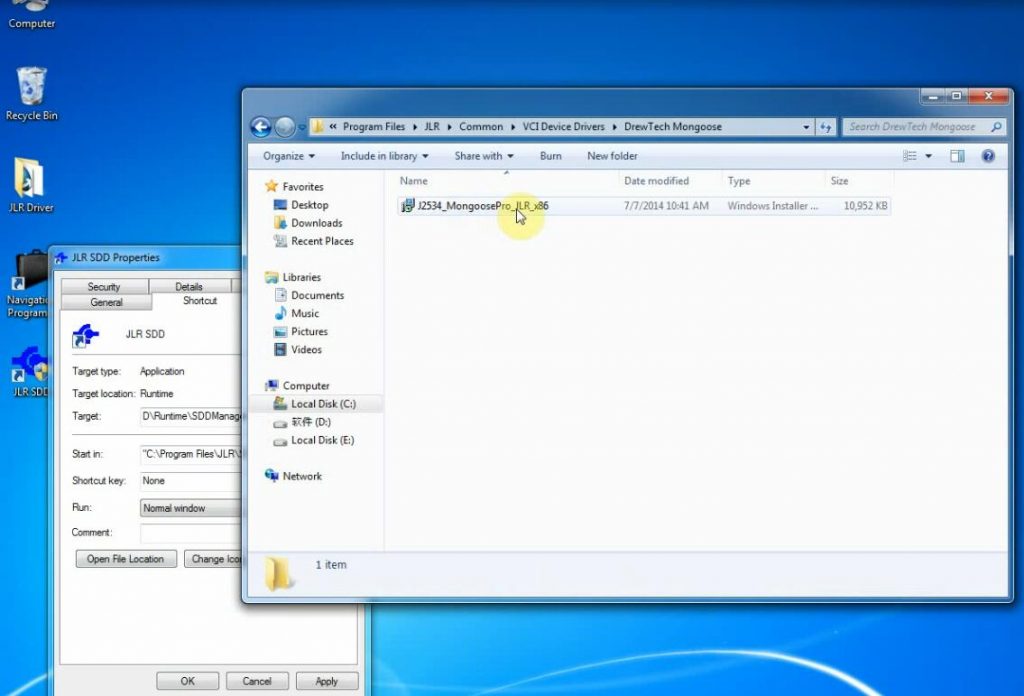Viewport: 1024px width, 696px height.
Task: Click the JLR breadcrumb in the address bar
Action: coord(432,127)
